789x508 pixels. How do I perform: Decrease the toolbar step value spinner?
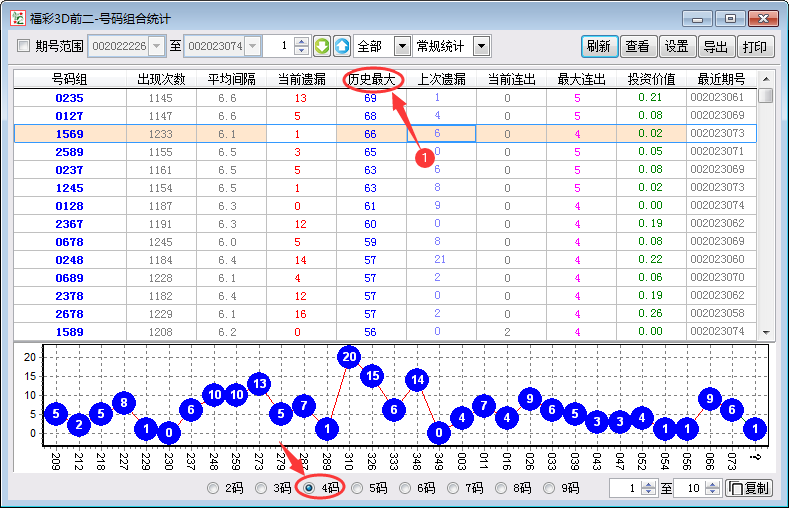pos(301,51)
